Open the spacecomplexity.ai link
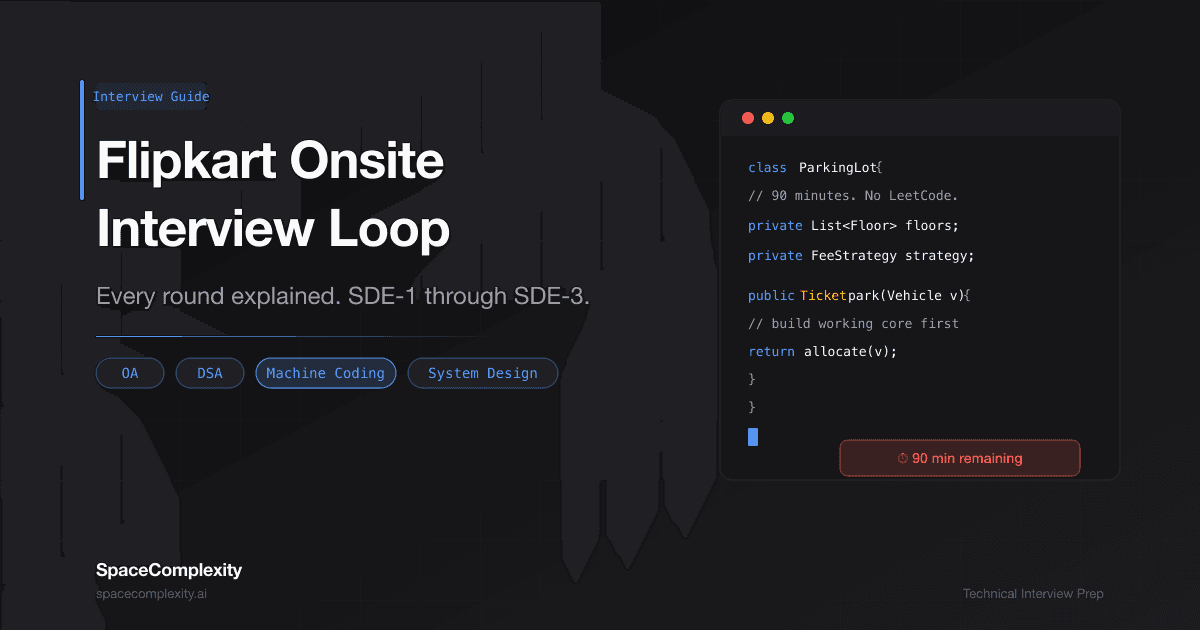The height and width of the screenshot is (630, 1200). coord(152,594)
